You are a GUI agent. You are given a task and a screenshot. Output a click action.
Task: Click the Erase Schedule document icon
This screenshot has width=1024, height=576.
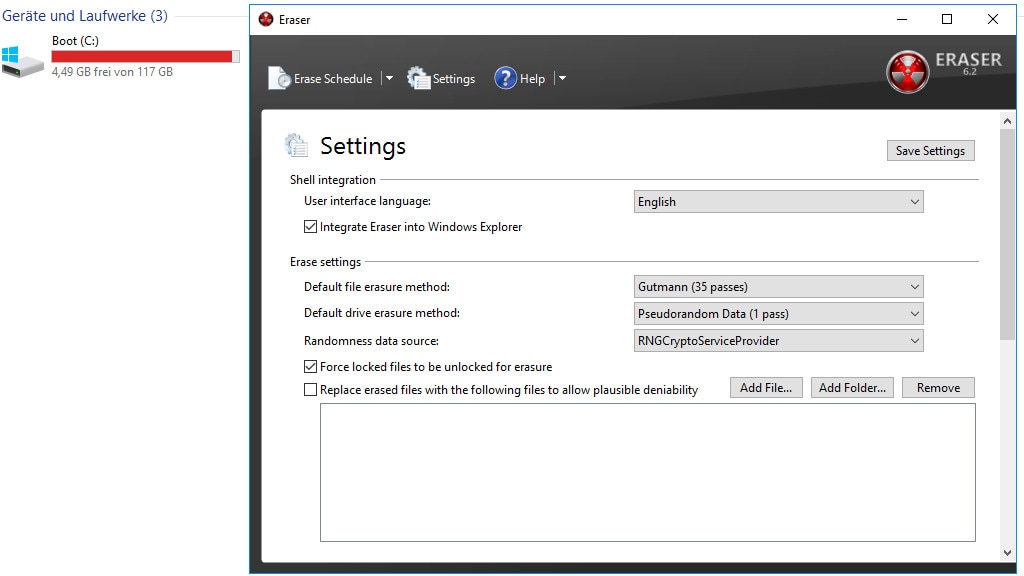point(279,78)
